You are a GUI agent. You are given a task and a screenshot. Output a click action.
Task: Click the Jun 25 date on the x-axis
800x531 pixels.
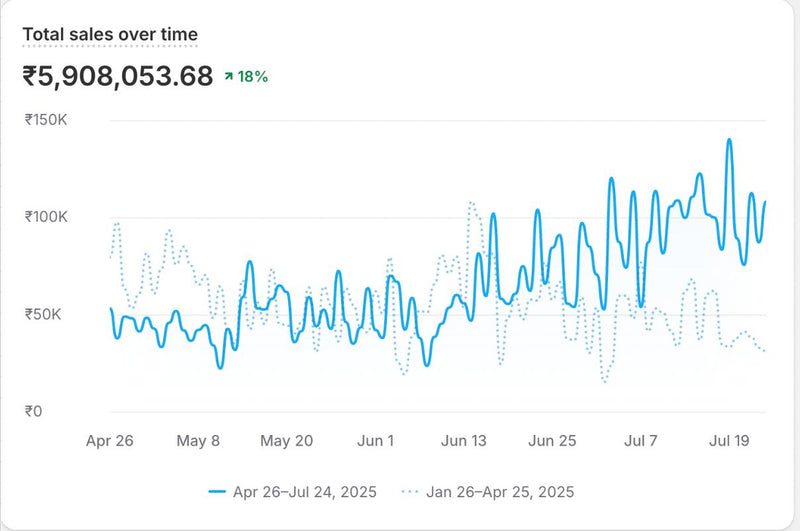pyautogui.click(x=552, y=440)
